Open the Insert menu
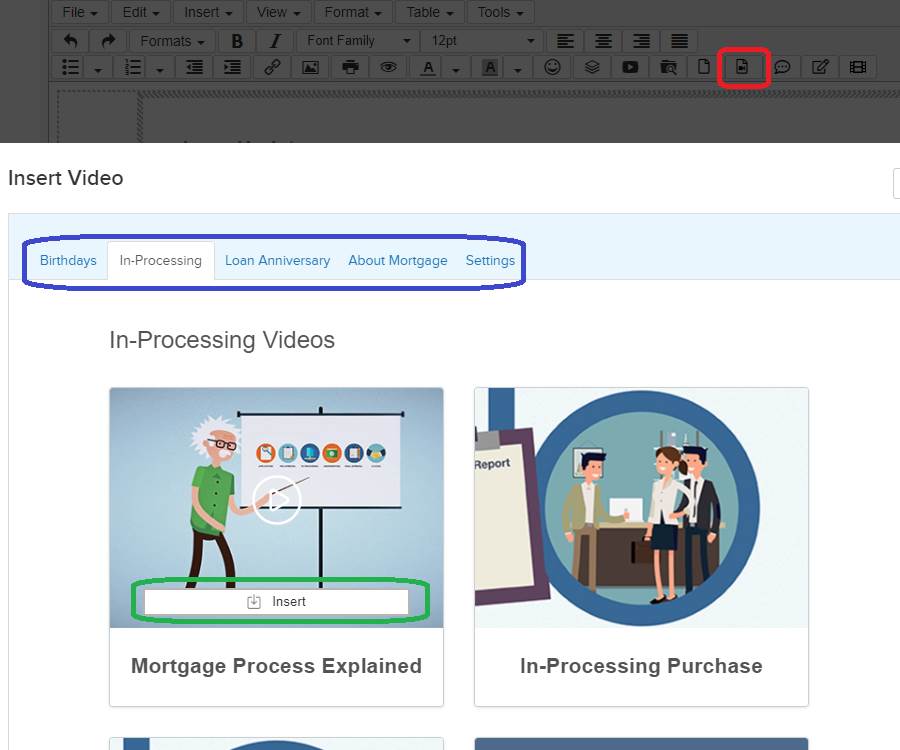Image resolution: width=900 pixels, height=750 pixels. pyautogui.click(x=208, y=11)
